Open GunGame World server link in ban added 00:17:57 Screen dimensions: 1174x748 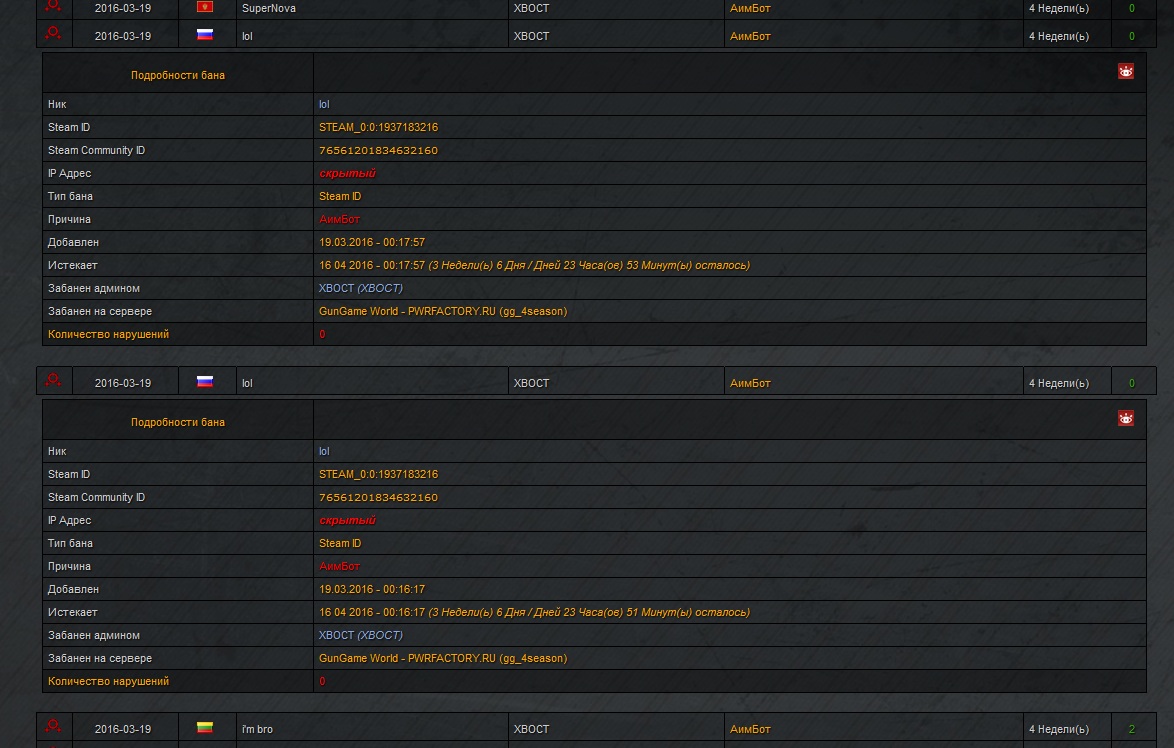coord(442,312)
